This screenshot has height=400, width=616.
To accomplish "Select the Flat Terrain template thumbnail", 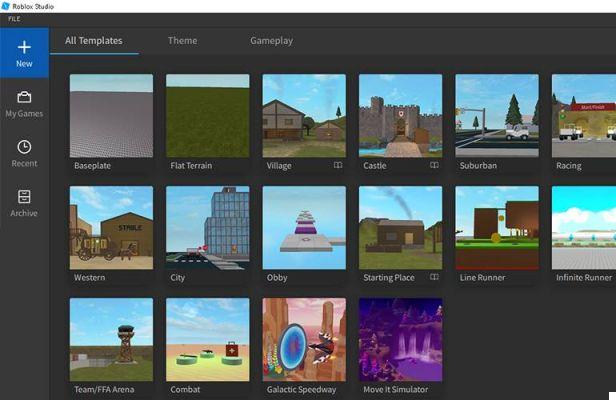I will tap(208, 116).
